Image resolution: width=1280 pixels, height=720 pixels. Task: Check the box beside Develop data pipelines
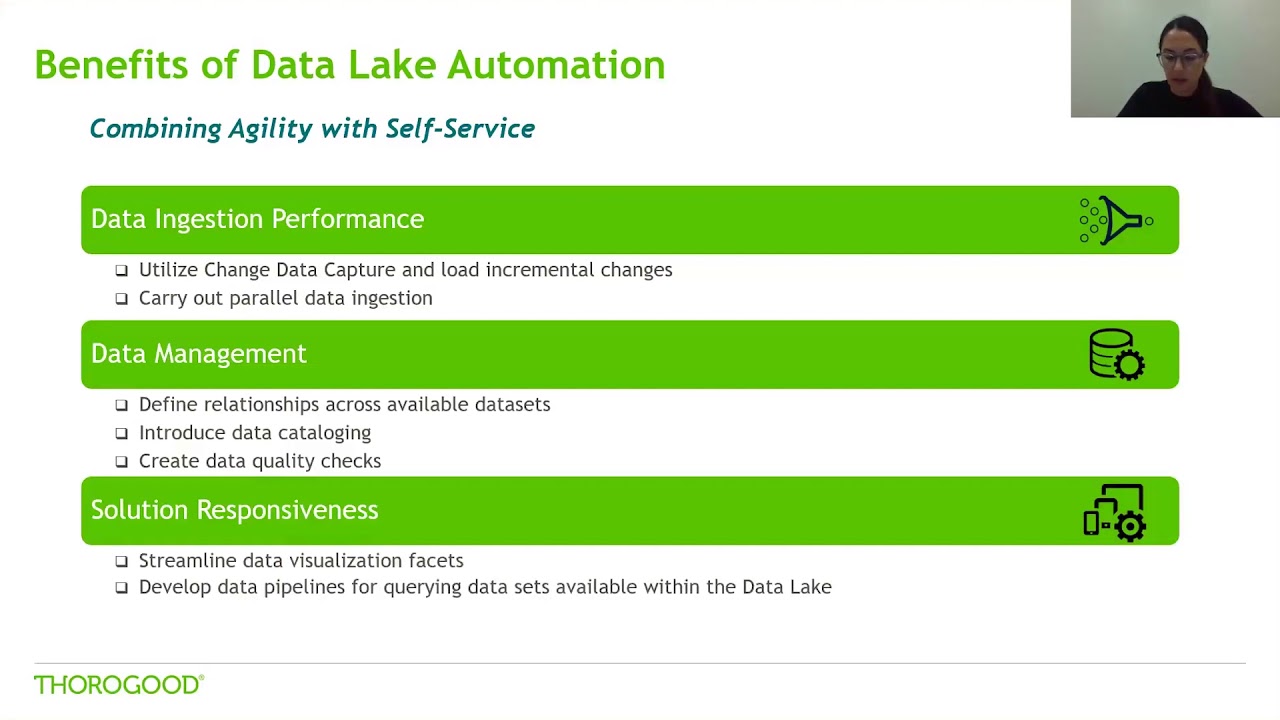pos(121,588)
